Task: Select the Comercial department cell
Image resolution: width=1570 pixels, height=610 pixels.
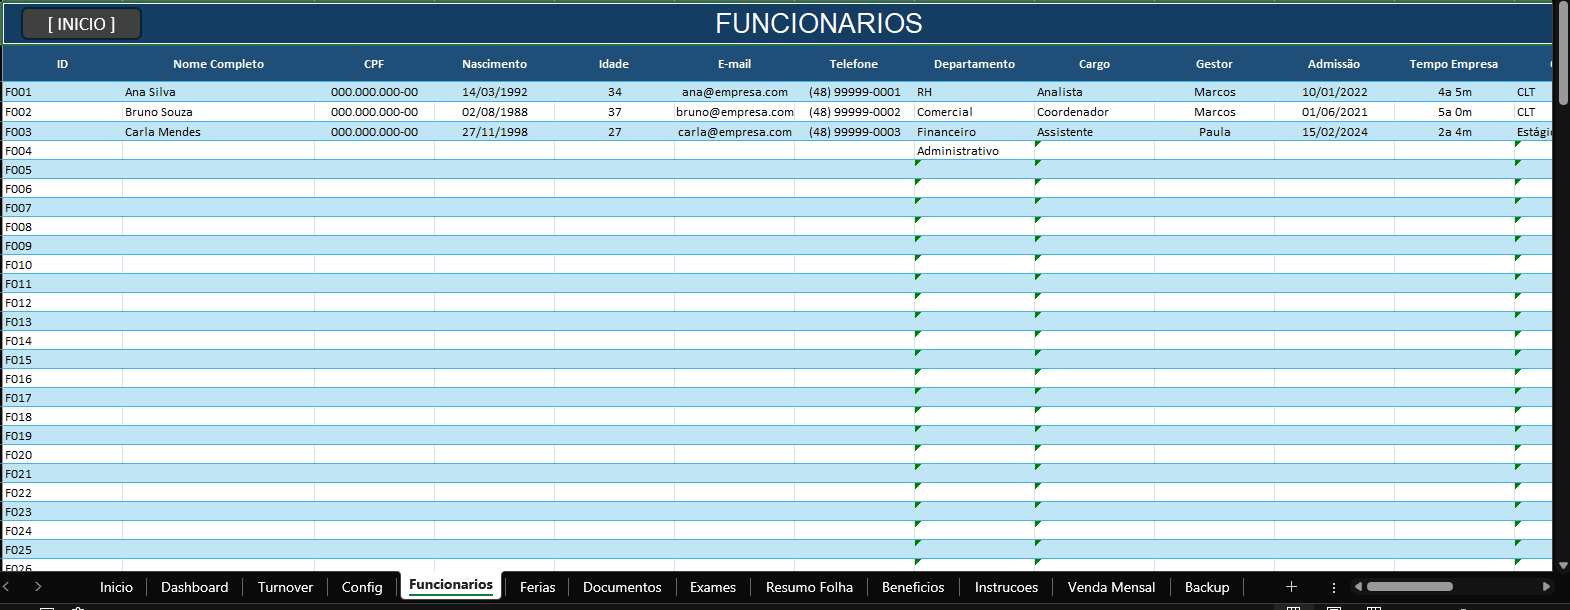Action: point(974,112)
